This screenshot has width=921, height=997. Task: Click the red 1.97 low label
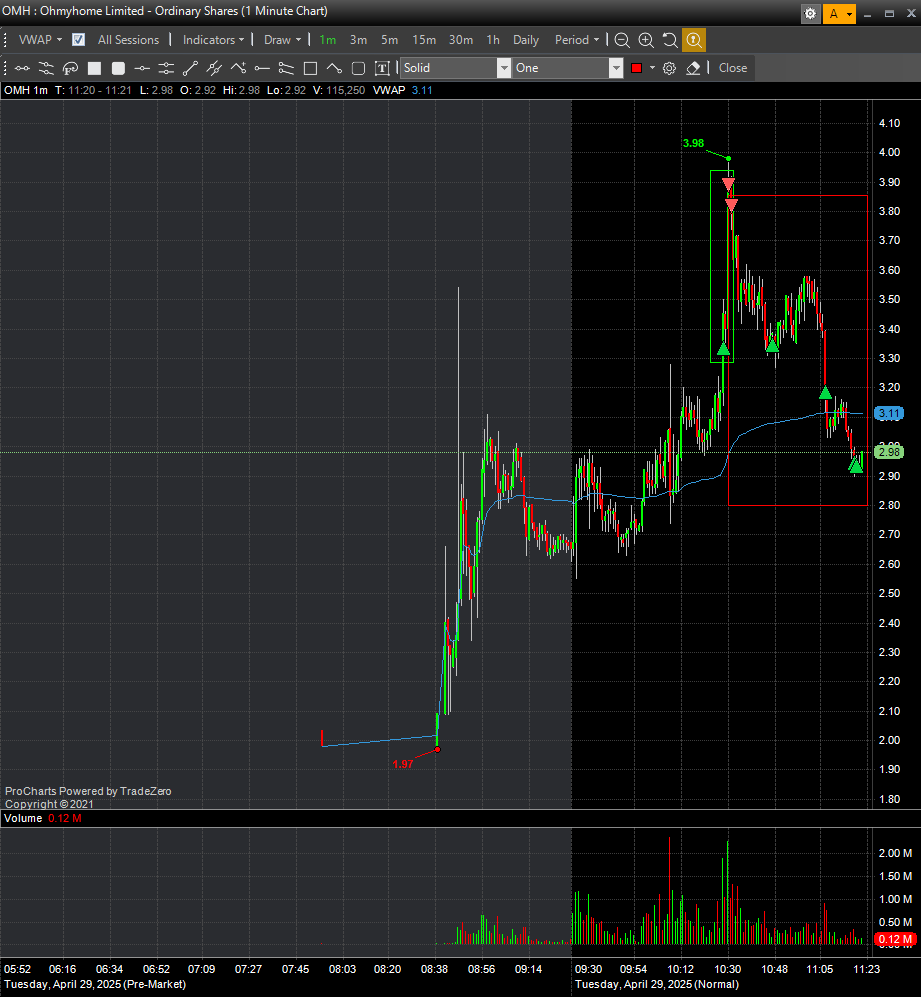403,764
